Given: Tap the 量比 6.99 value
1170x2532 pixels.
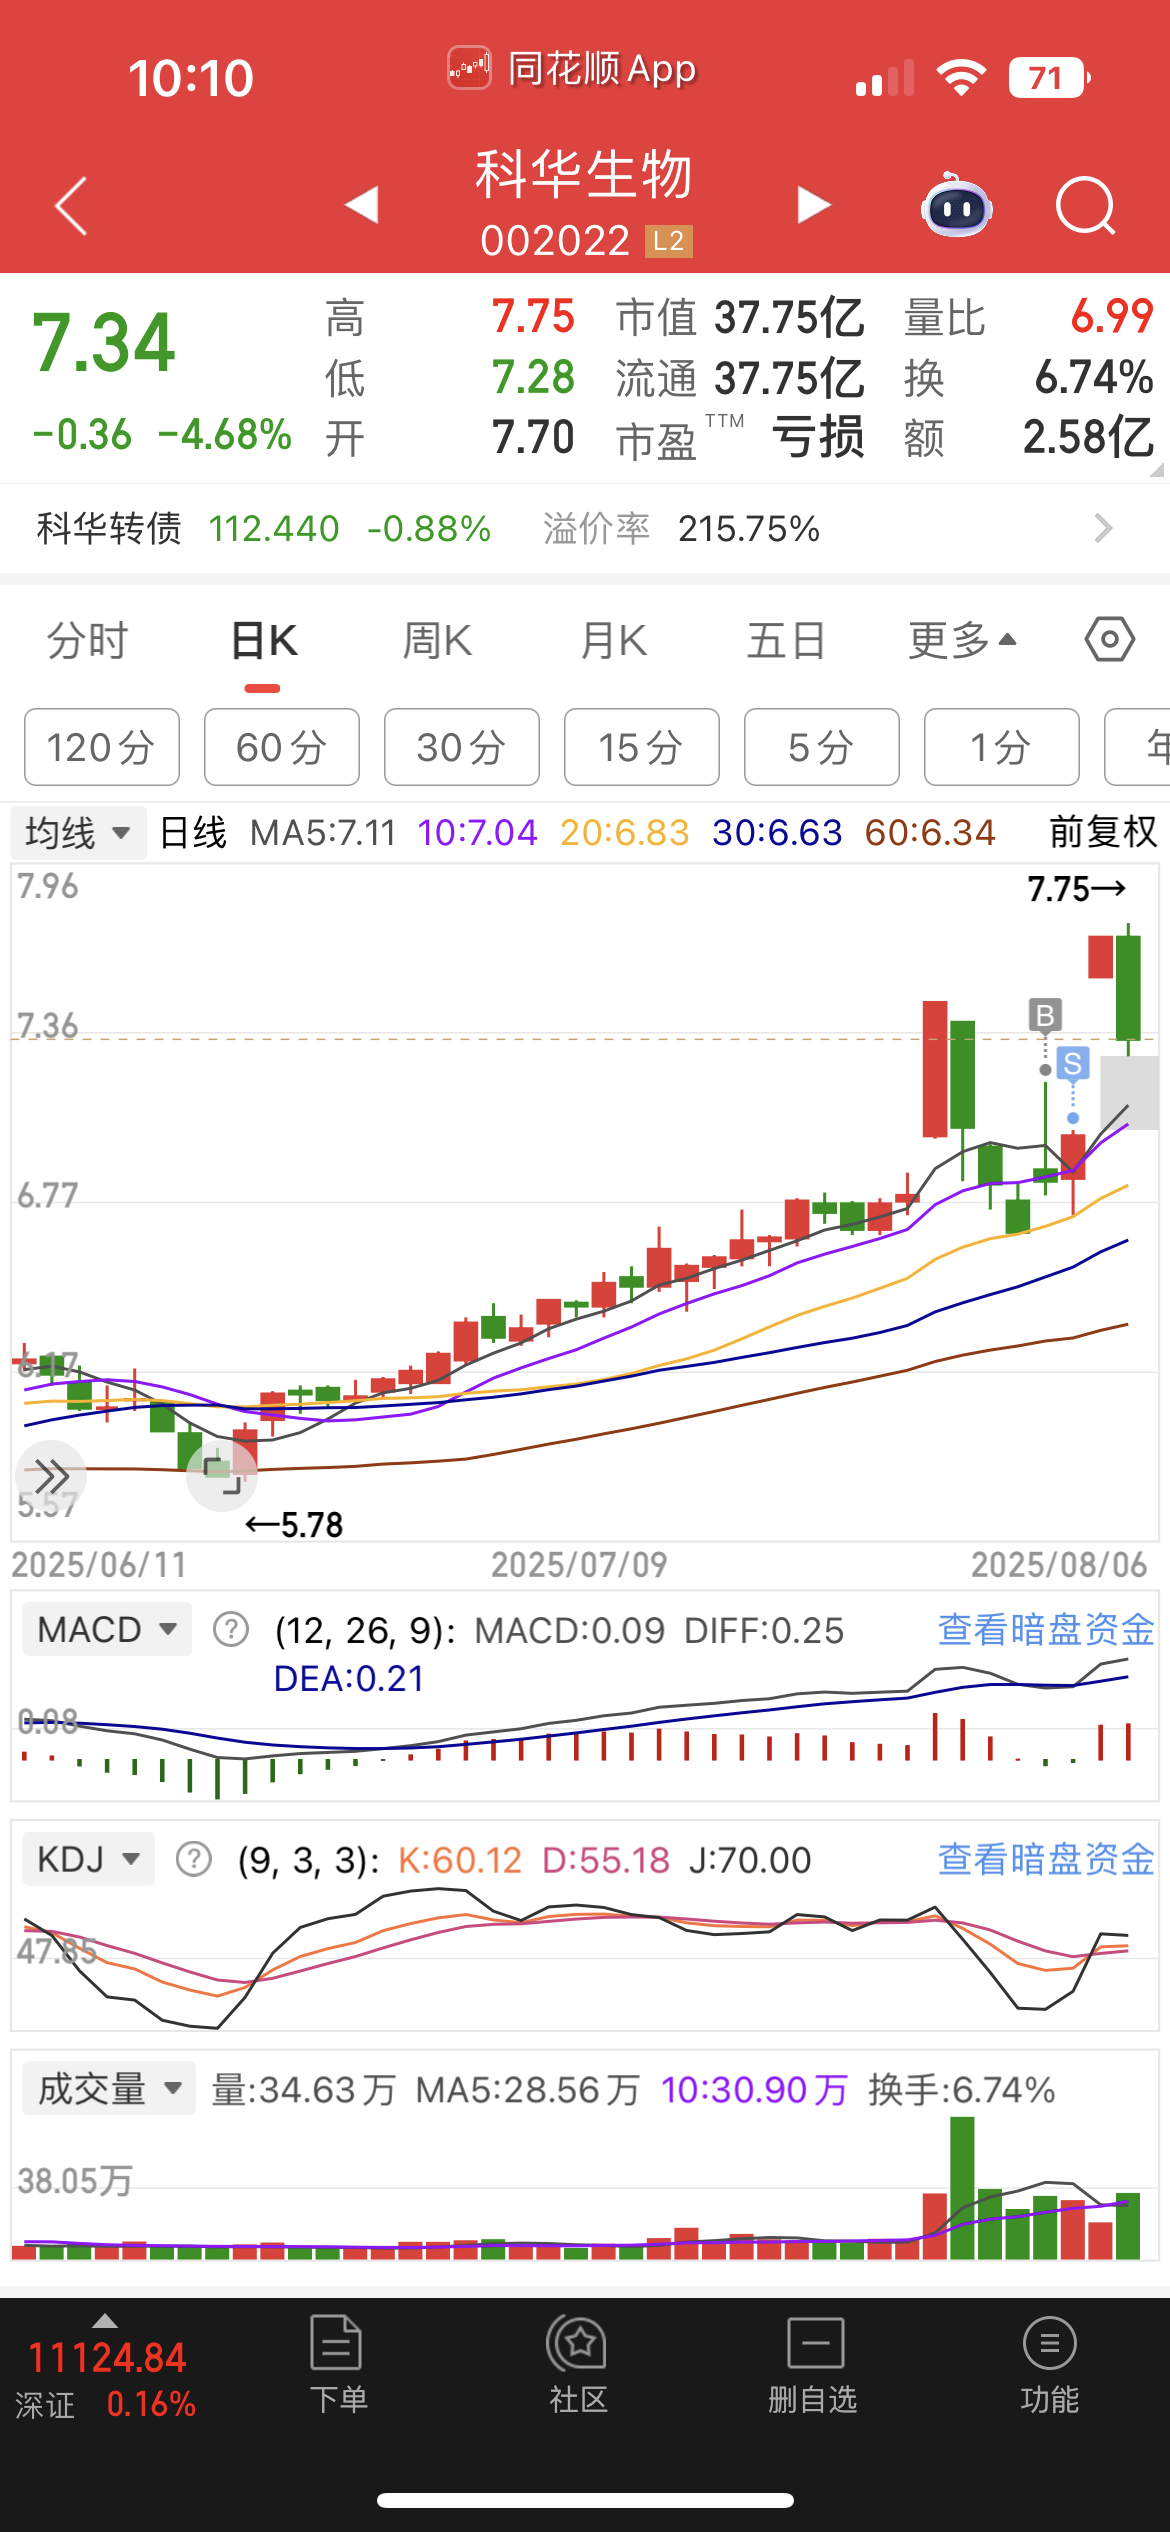Looking at the screenshot, I should pyautogui.click(x=1112, y=317).
